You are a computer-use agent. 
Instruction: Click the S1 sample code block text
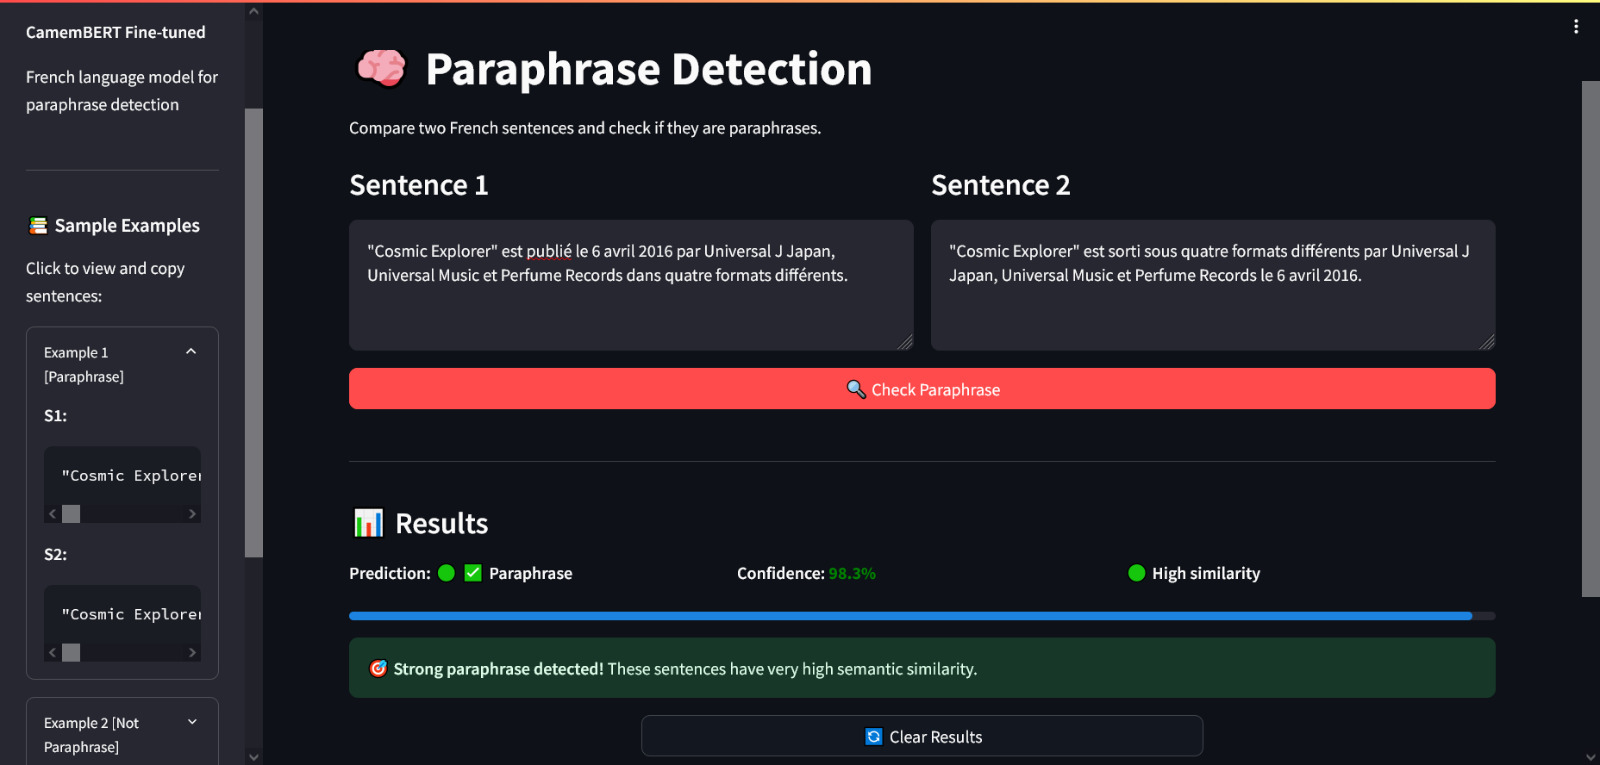coord(130,476)
